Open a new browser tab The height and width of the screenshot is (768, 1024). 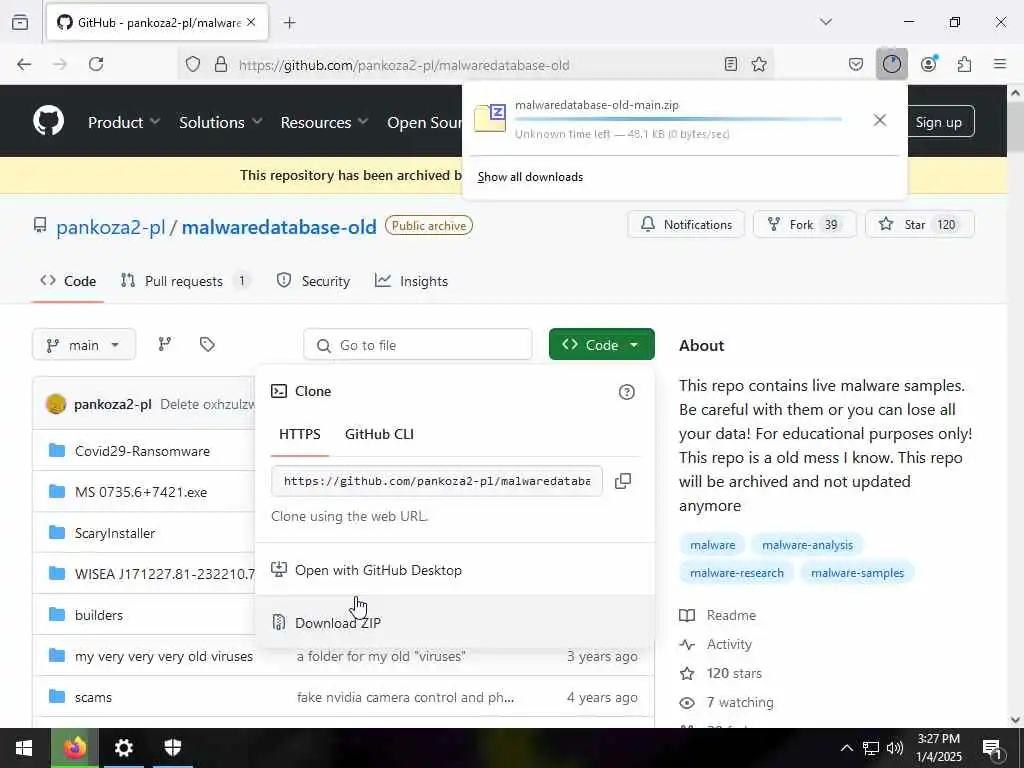(289, 23)
